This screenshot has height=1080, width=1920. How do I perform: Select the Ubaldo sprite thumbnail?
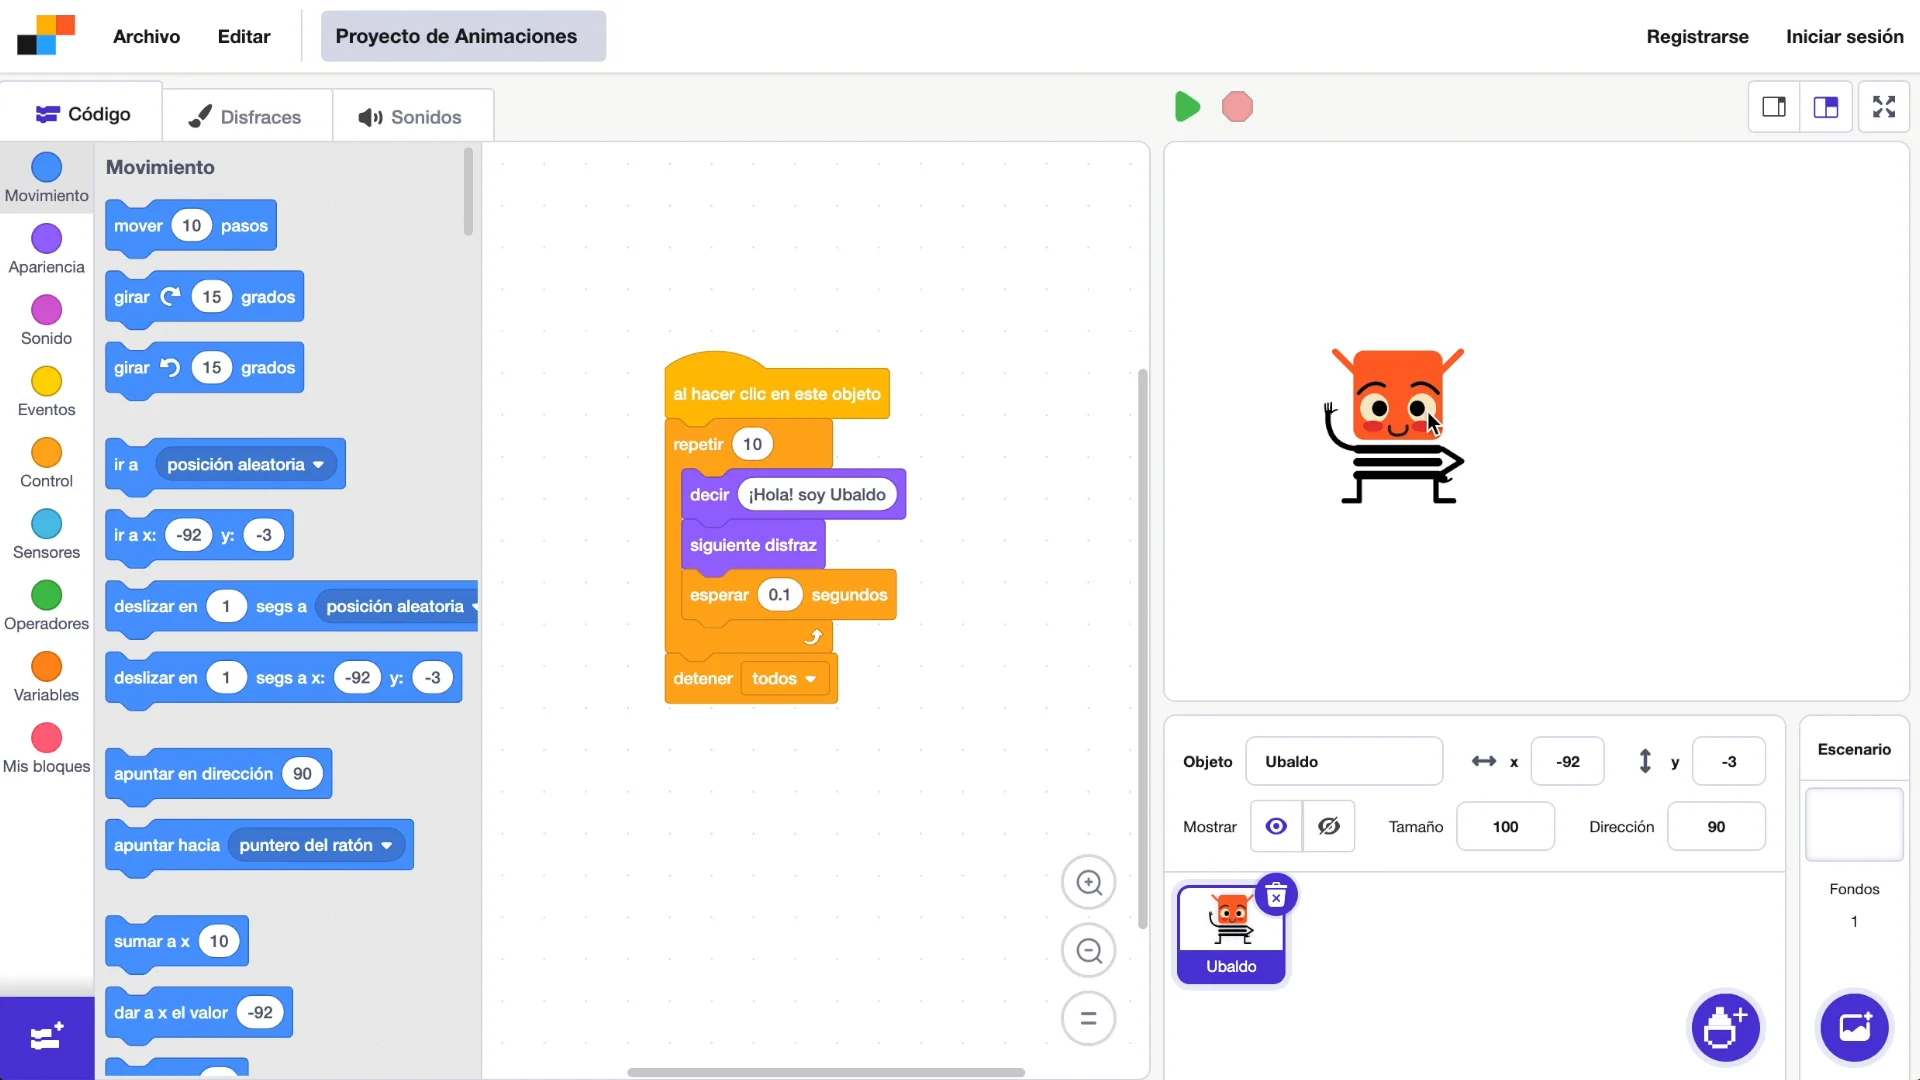tap(1231, 935)
